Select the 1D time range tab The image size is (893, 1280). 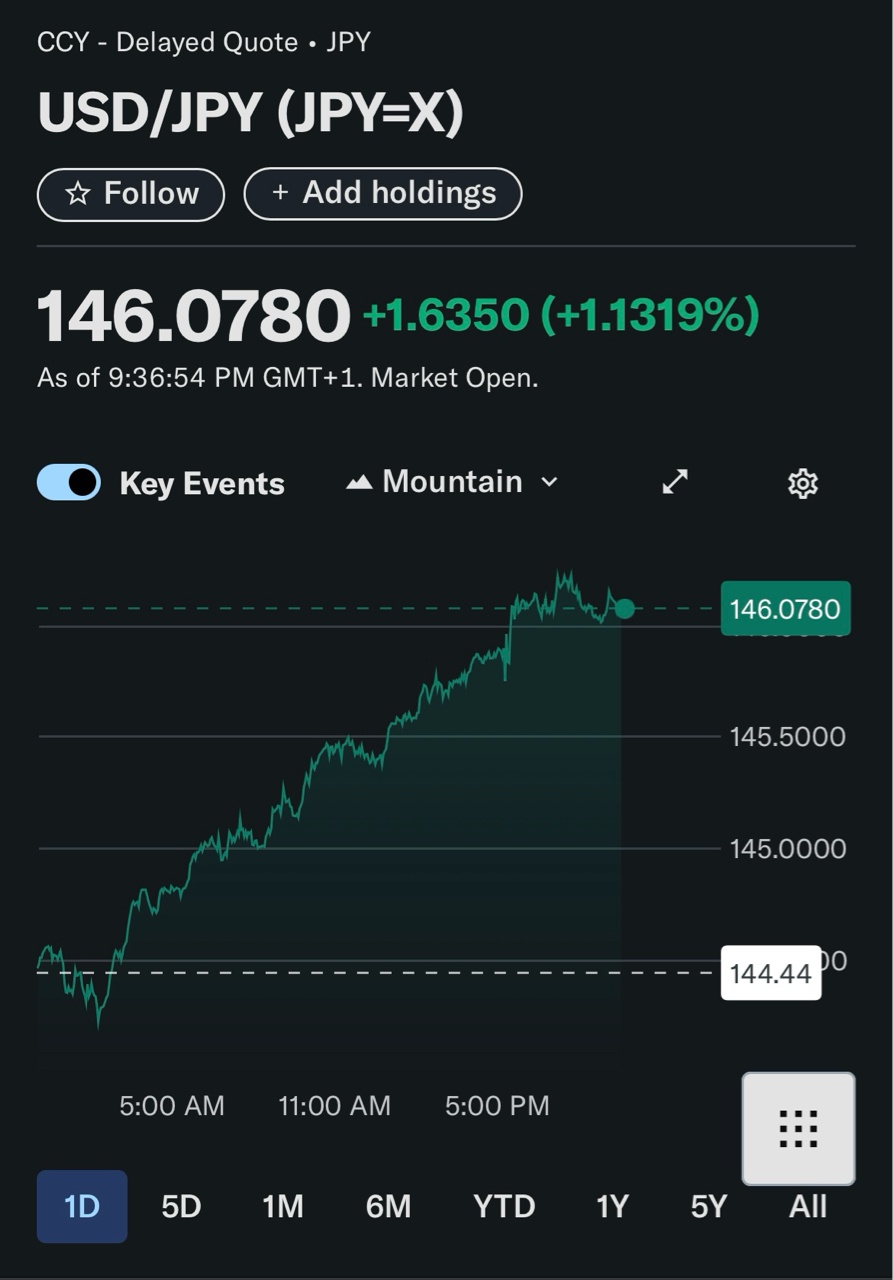point(82,1206)
